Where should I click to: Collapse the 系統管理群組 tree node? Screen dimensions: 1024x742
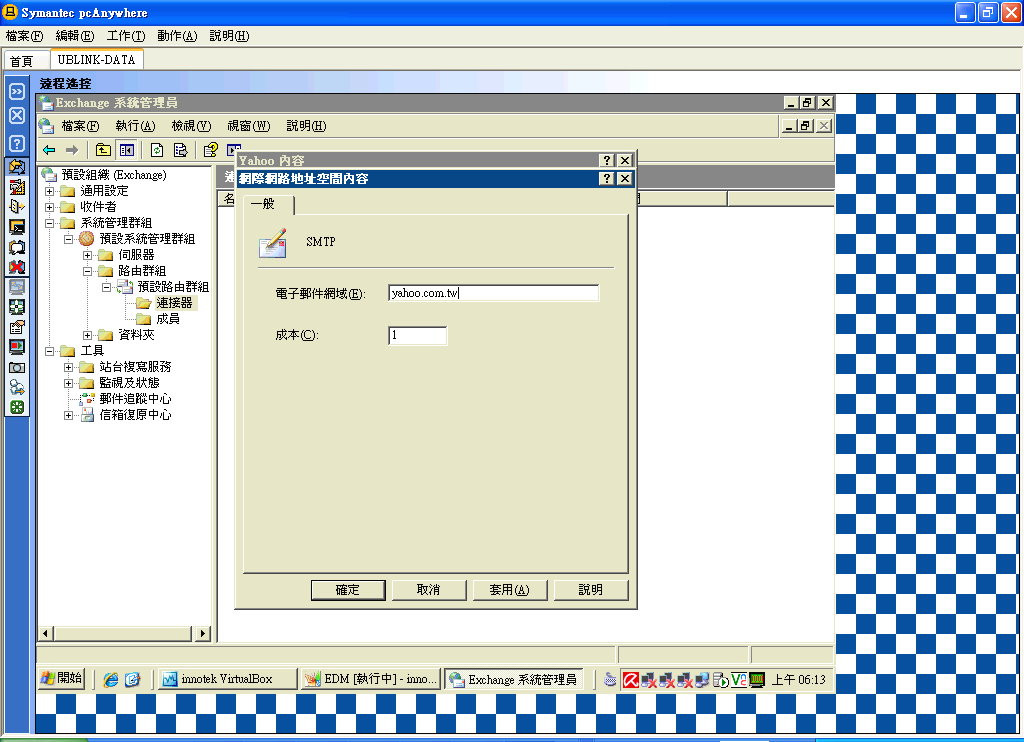tap(50, 223)
